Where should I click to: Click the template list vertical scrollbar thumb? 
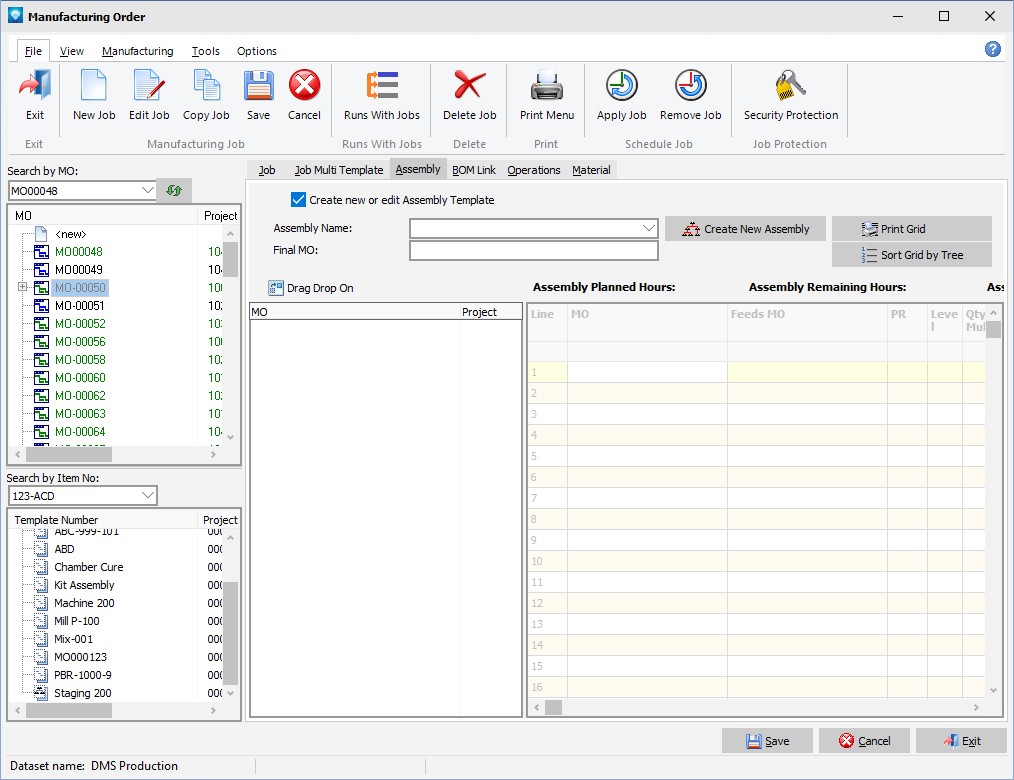click(231, 633)
